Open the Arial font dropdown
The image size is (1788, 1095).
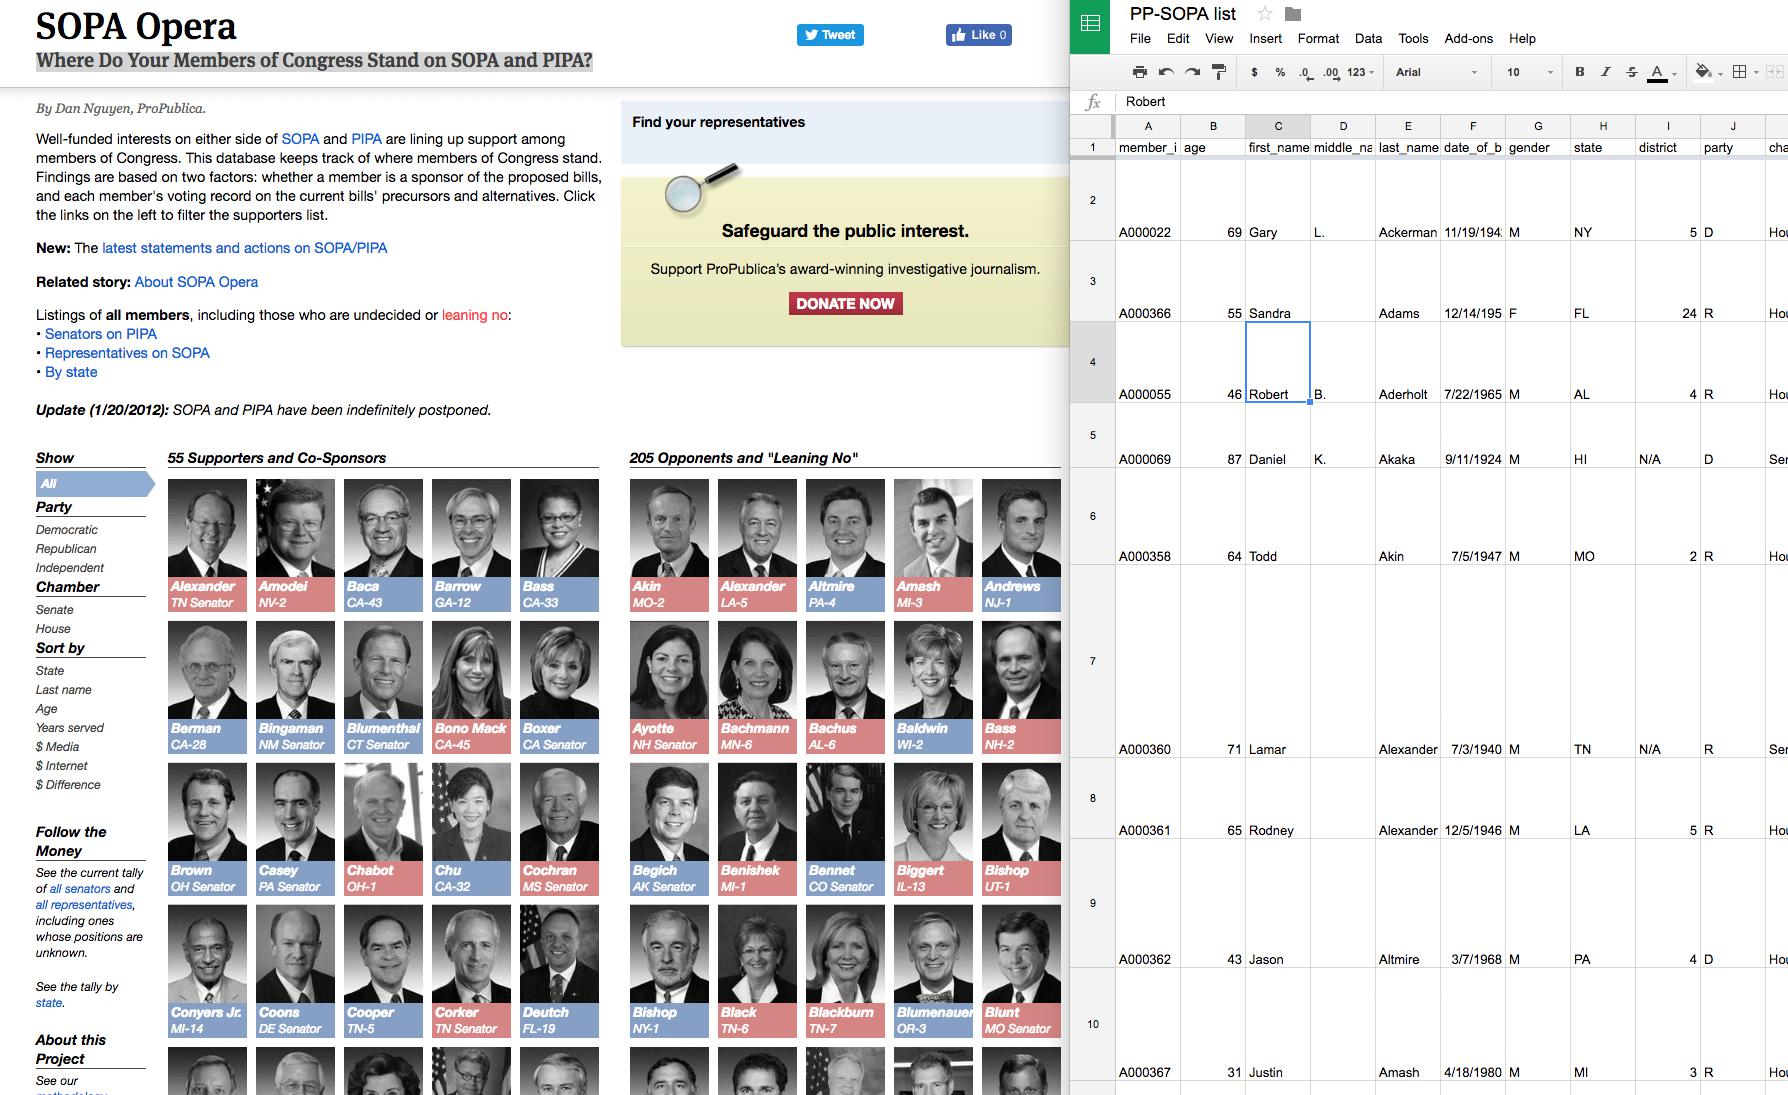click(x=1436, y=72)
